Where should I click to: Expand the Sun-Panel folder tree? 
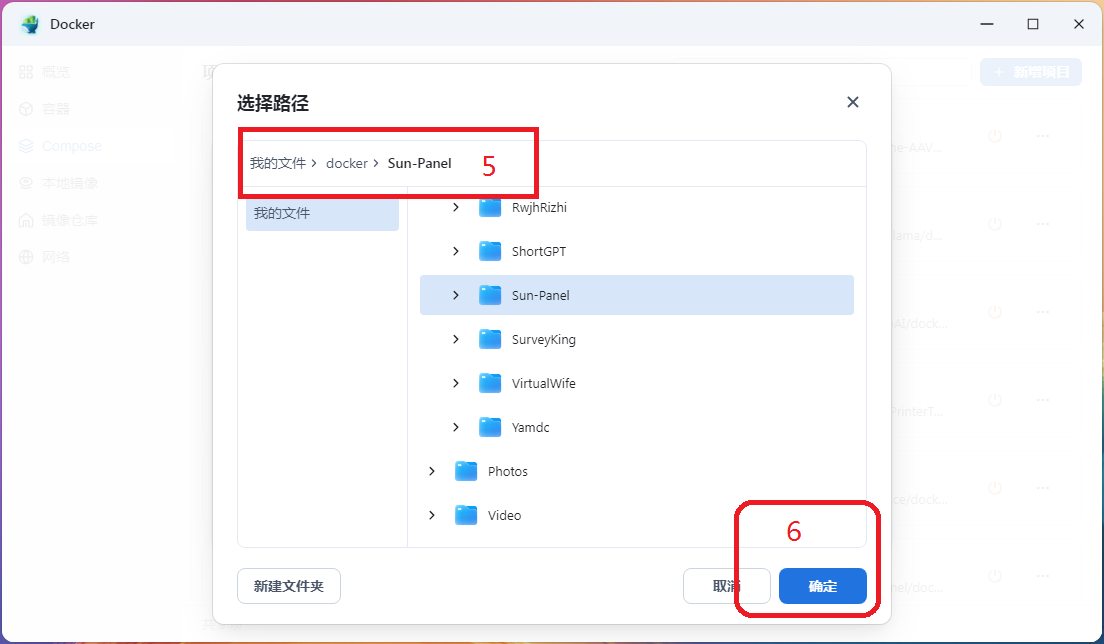(x=456, y=295)
